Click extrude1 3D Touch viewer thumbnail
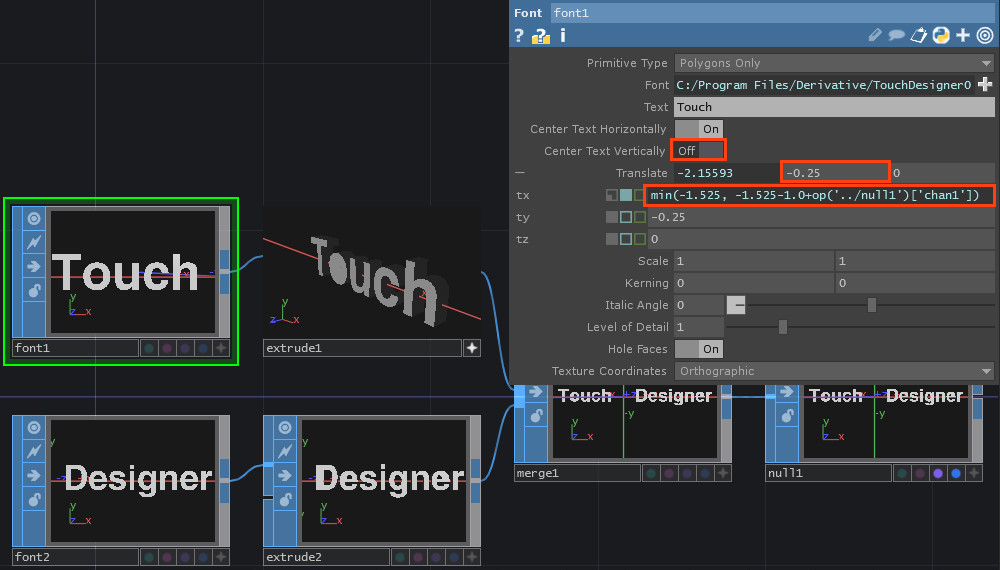 tap(372, 272)
